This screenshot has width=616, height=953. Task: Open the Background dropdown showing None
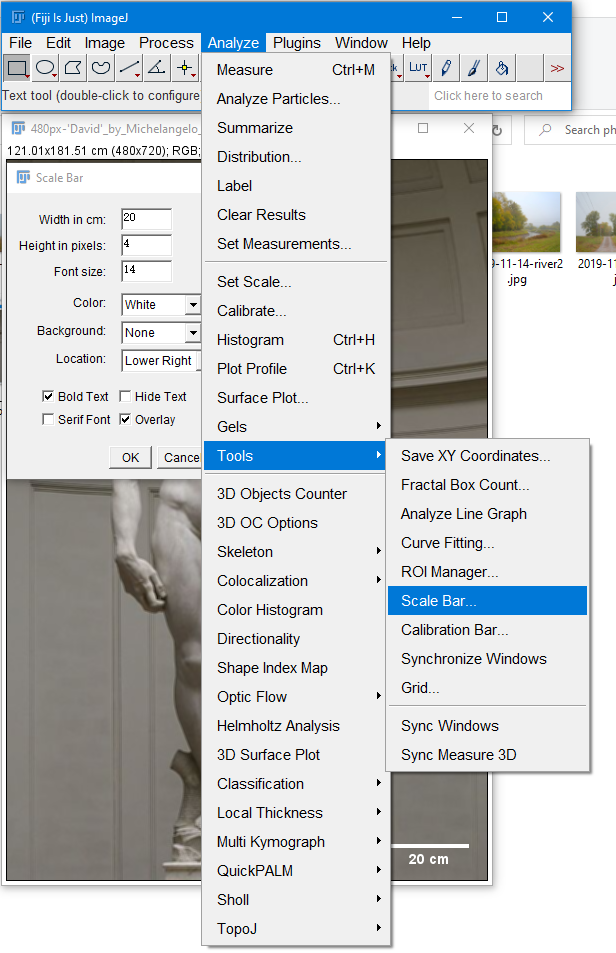[x=161, y=332]
